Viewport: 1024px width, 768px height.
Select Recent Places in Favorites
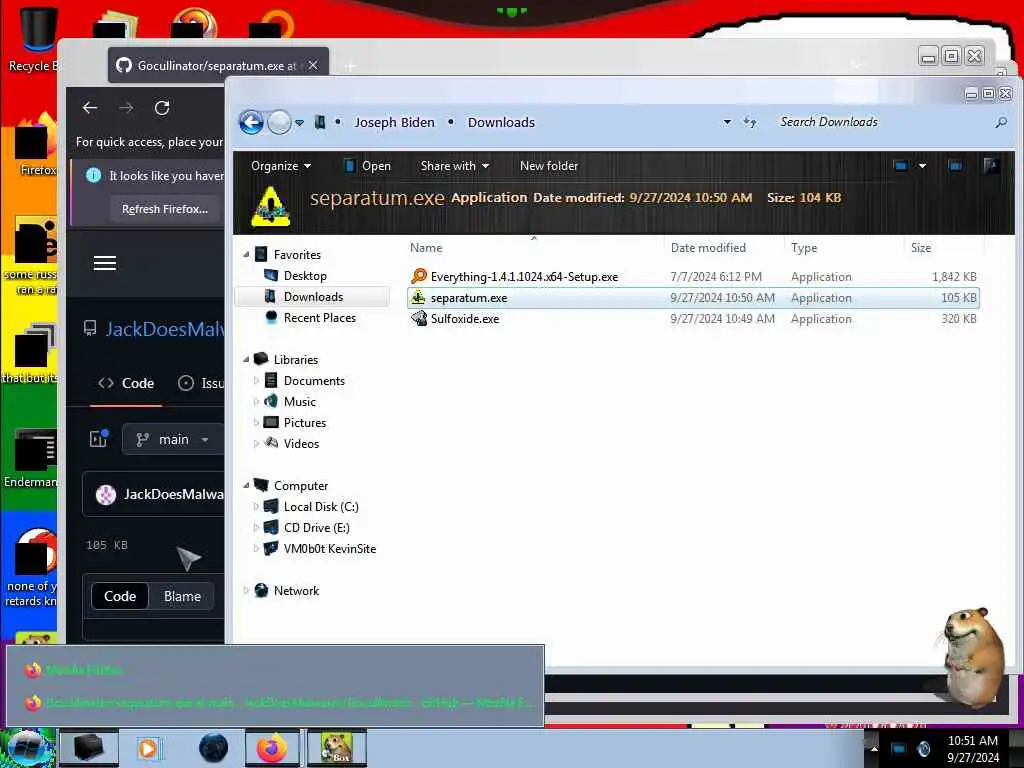coord(319,317)
